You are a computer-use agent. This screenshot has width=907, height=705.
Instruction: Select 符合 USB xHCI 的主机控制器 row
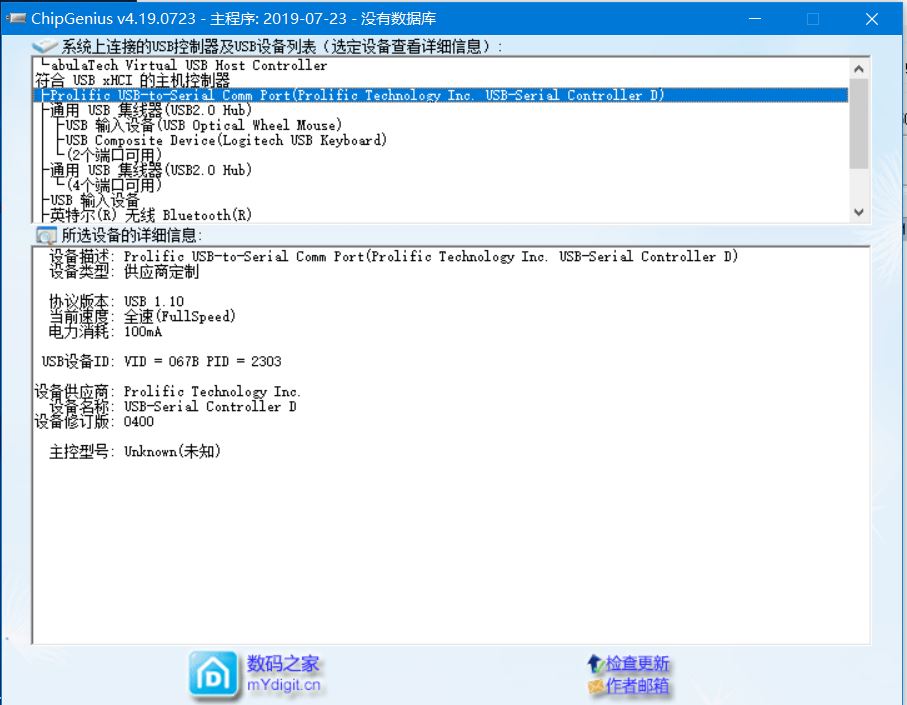[x=442, y=80]
